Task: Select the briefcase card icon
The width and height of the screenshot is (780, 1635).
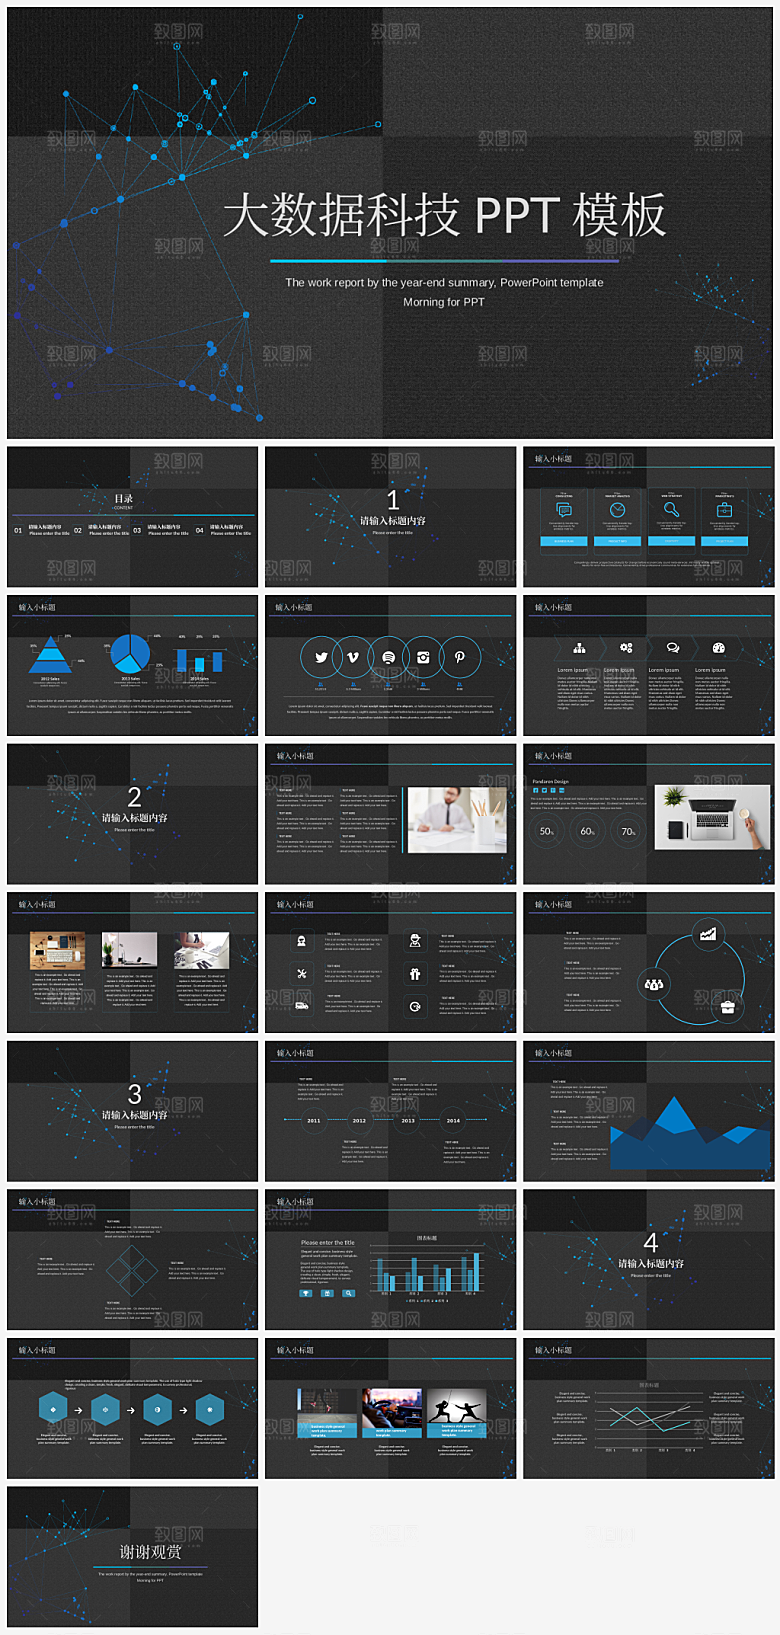Action: pyautogui.click(x=725, y=510)
